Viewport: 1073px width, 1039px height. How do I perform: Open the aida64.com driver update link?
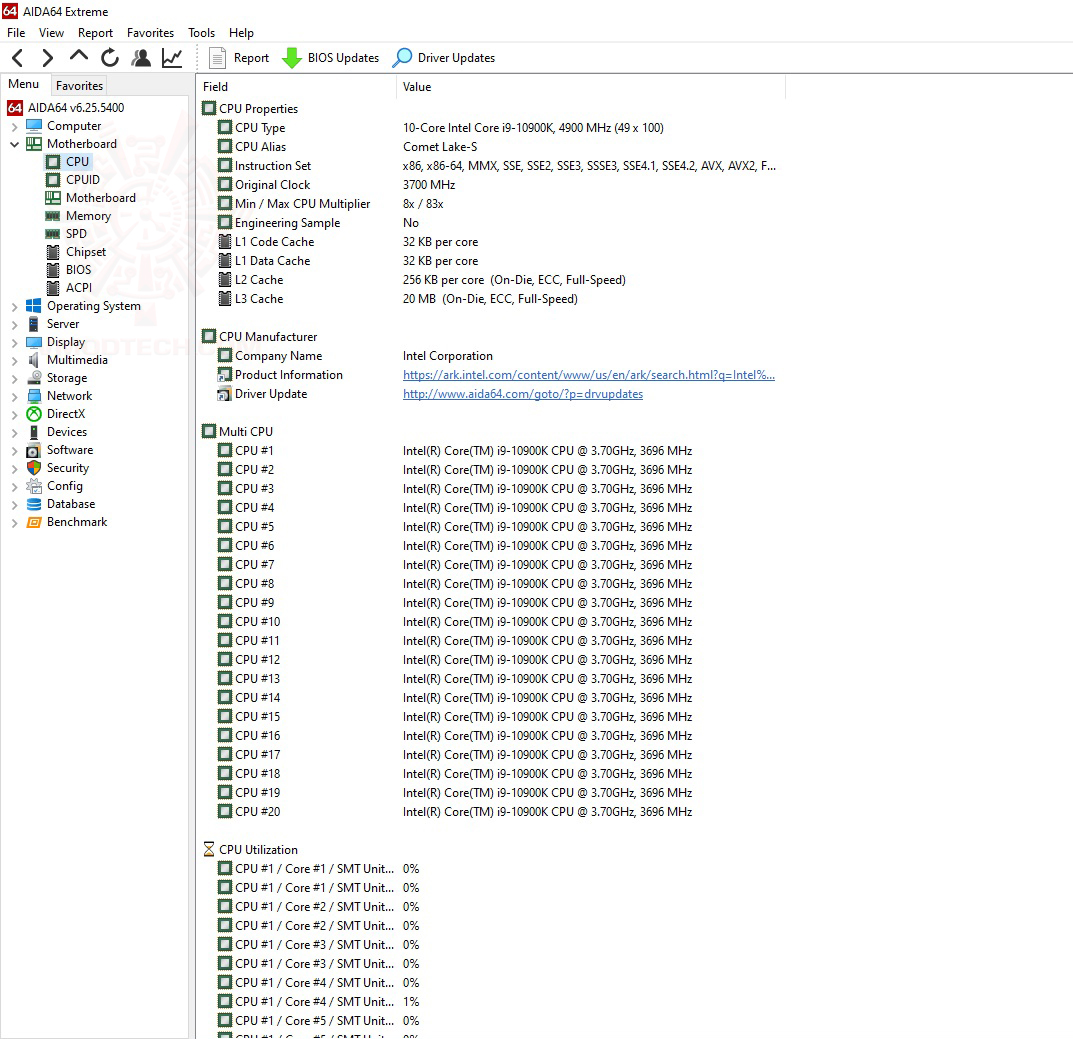pos(523,394)
